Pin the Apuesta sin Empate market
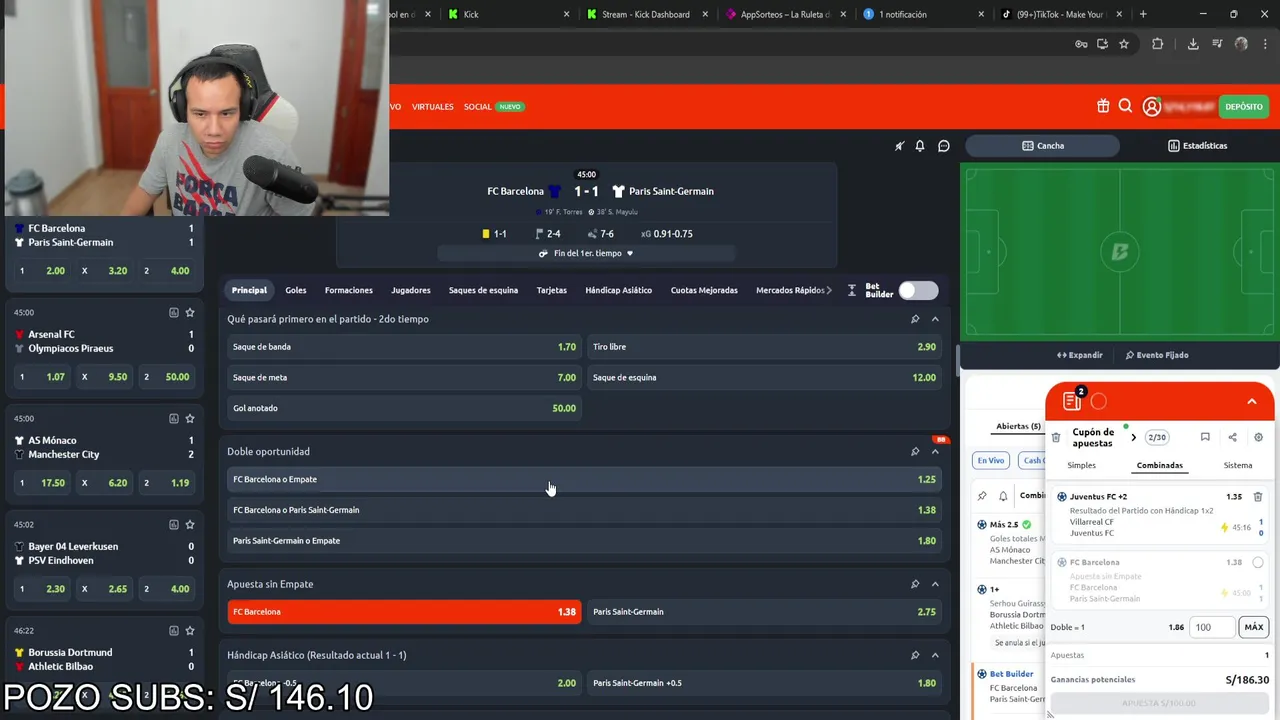This screenshot has height=720, width=1280. (915, 584)
